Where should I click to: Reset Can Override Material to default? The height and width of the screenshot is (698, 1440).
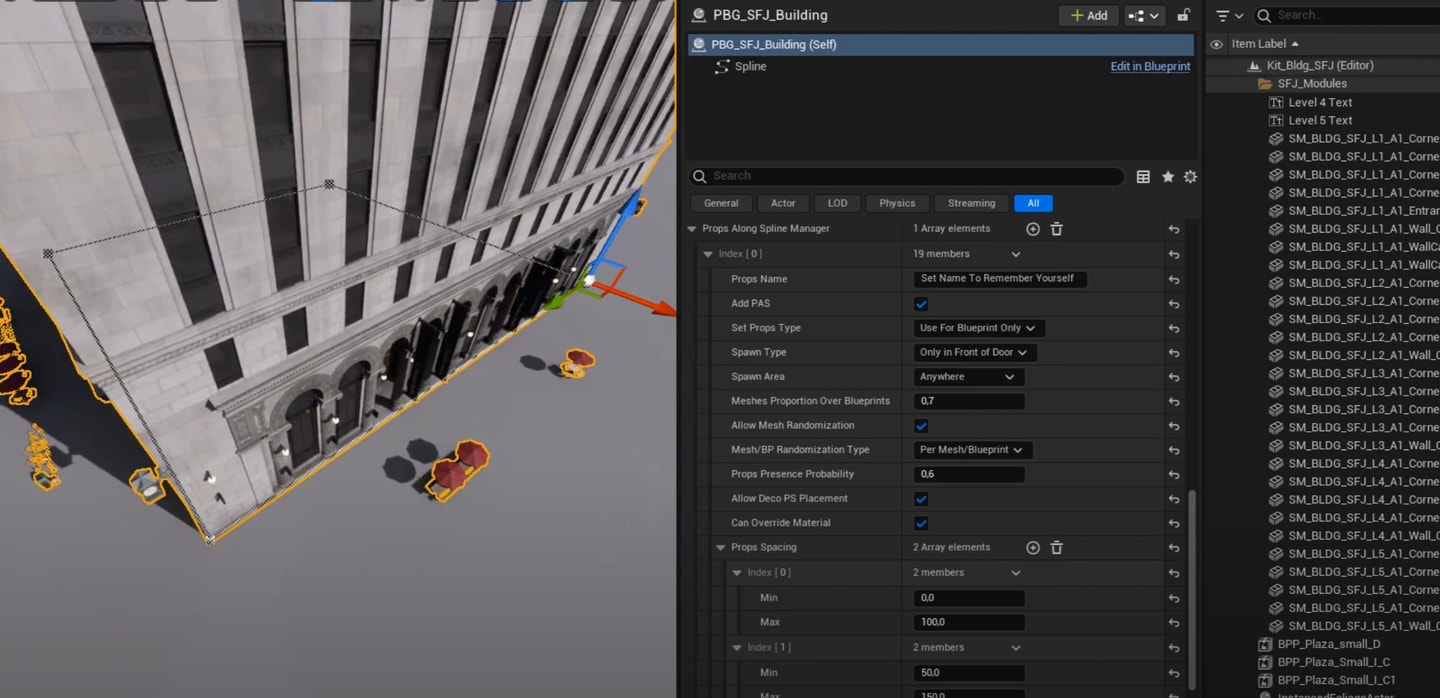tap(1174, 524)
